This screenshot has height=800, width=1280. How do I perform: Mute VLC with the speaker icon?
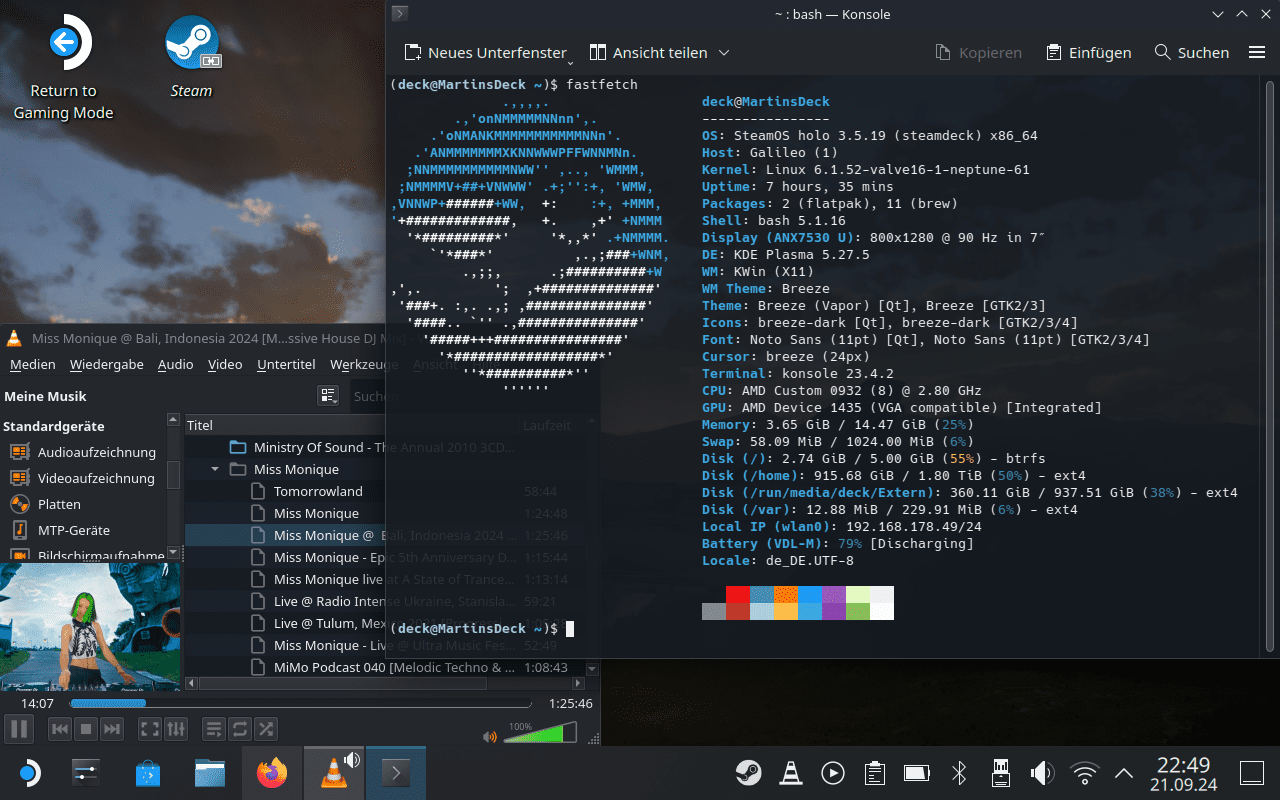(489, 737)
